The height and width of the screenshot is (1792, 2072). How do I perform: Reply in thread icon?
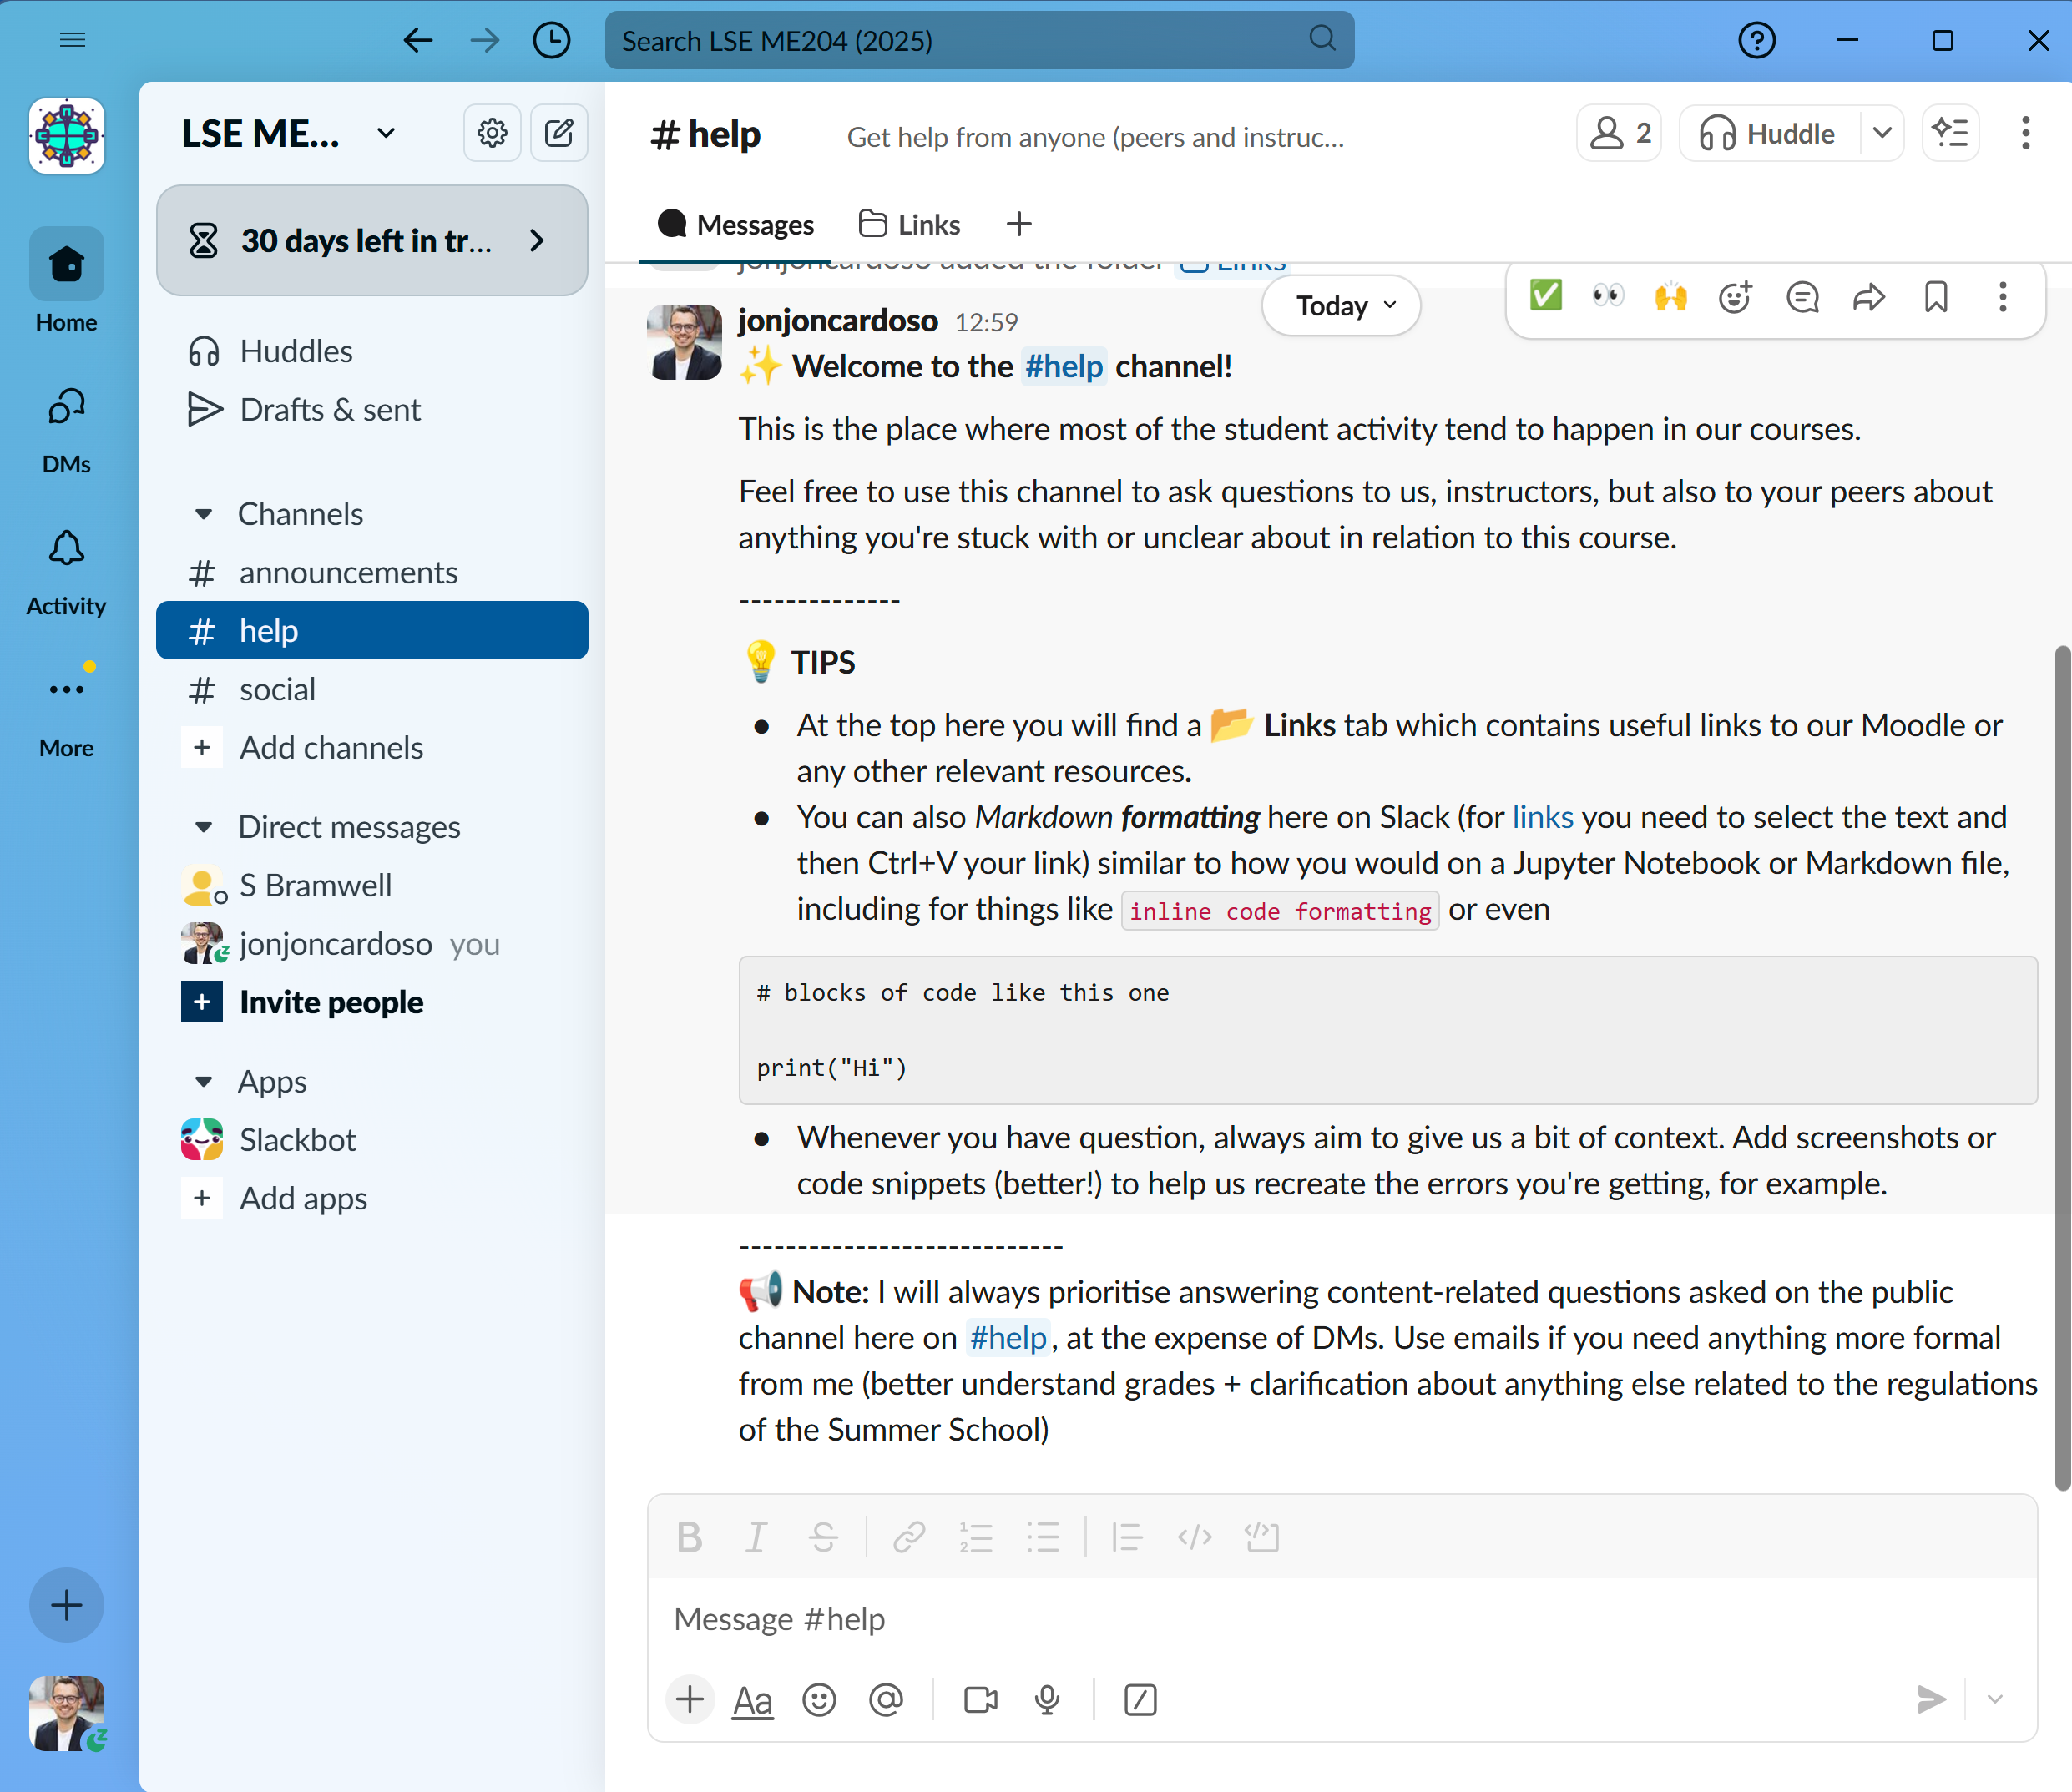point(1802,296)
